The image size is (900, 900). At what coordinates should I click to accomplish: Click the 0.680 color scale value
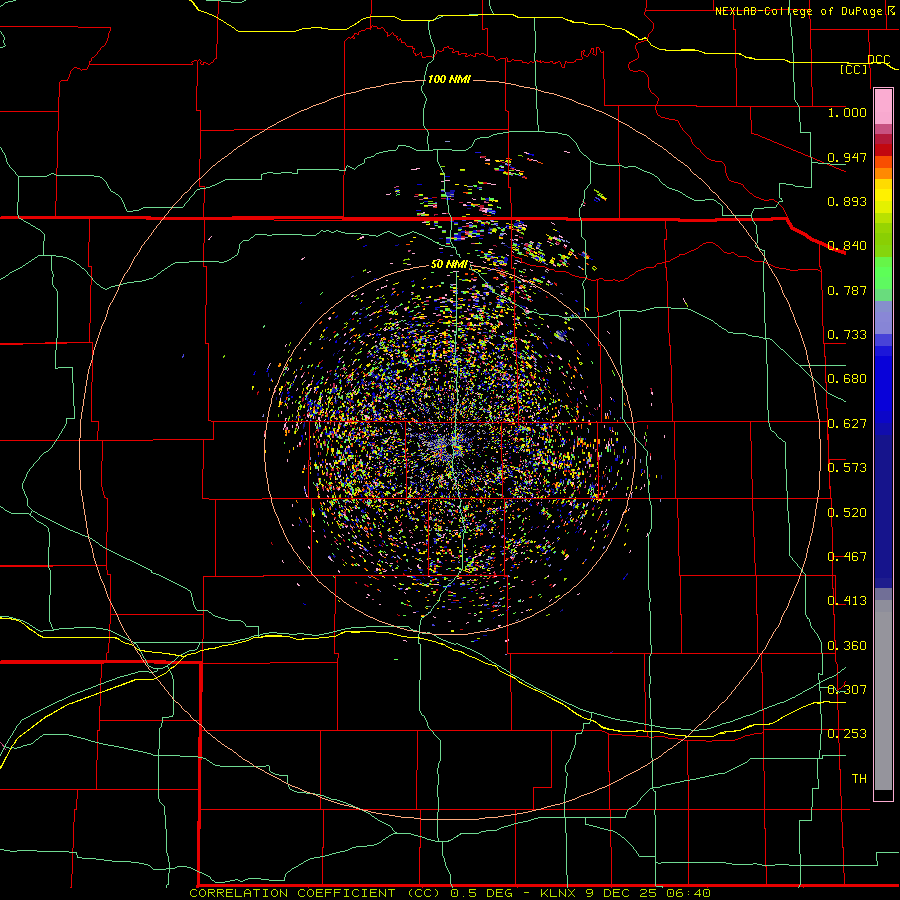[847, 379]
